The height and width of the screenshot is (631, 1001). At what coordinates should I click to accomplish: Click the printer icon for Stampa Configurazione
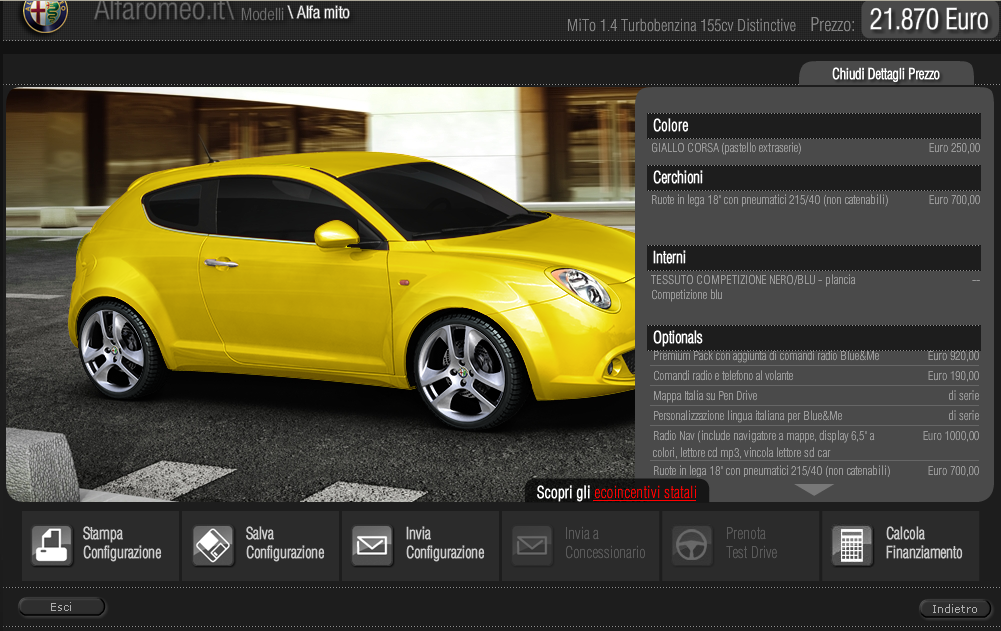click(52, 546)
